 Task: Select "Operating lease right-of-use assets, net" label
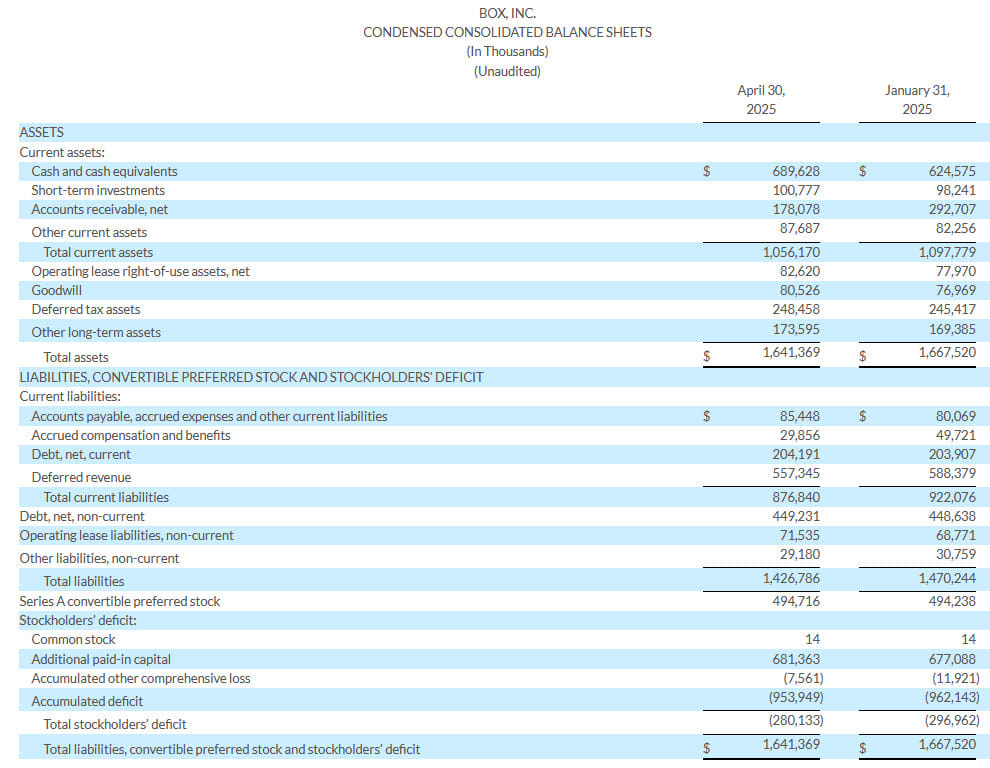pos(140,271)
